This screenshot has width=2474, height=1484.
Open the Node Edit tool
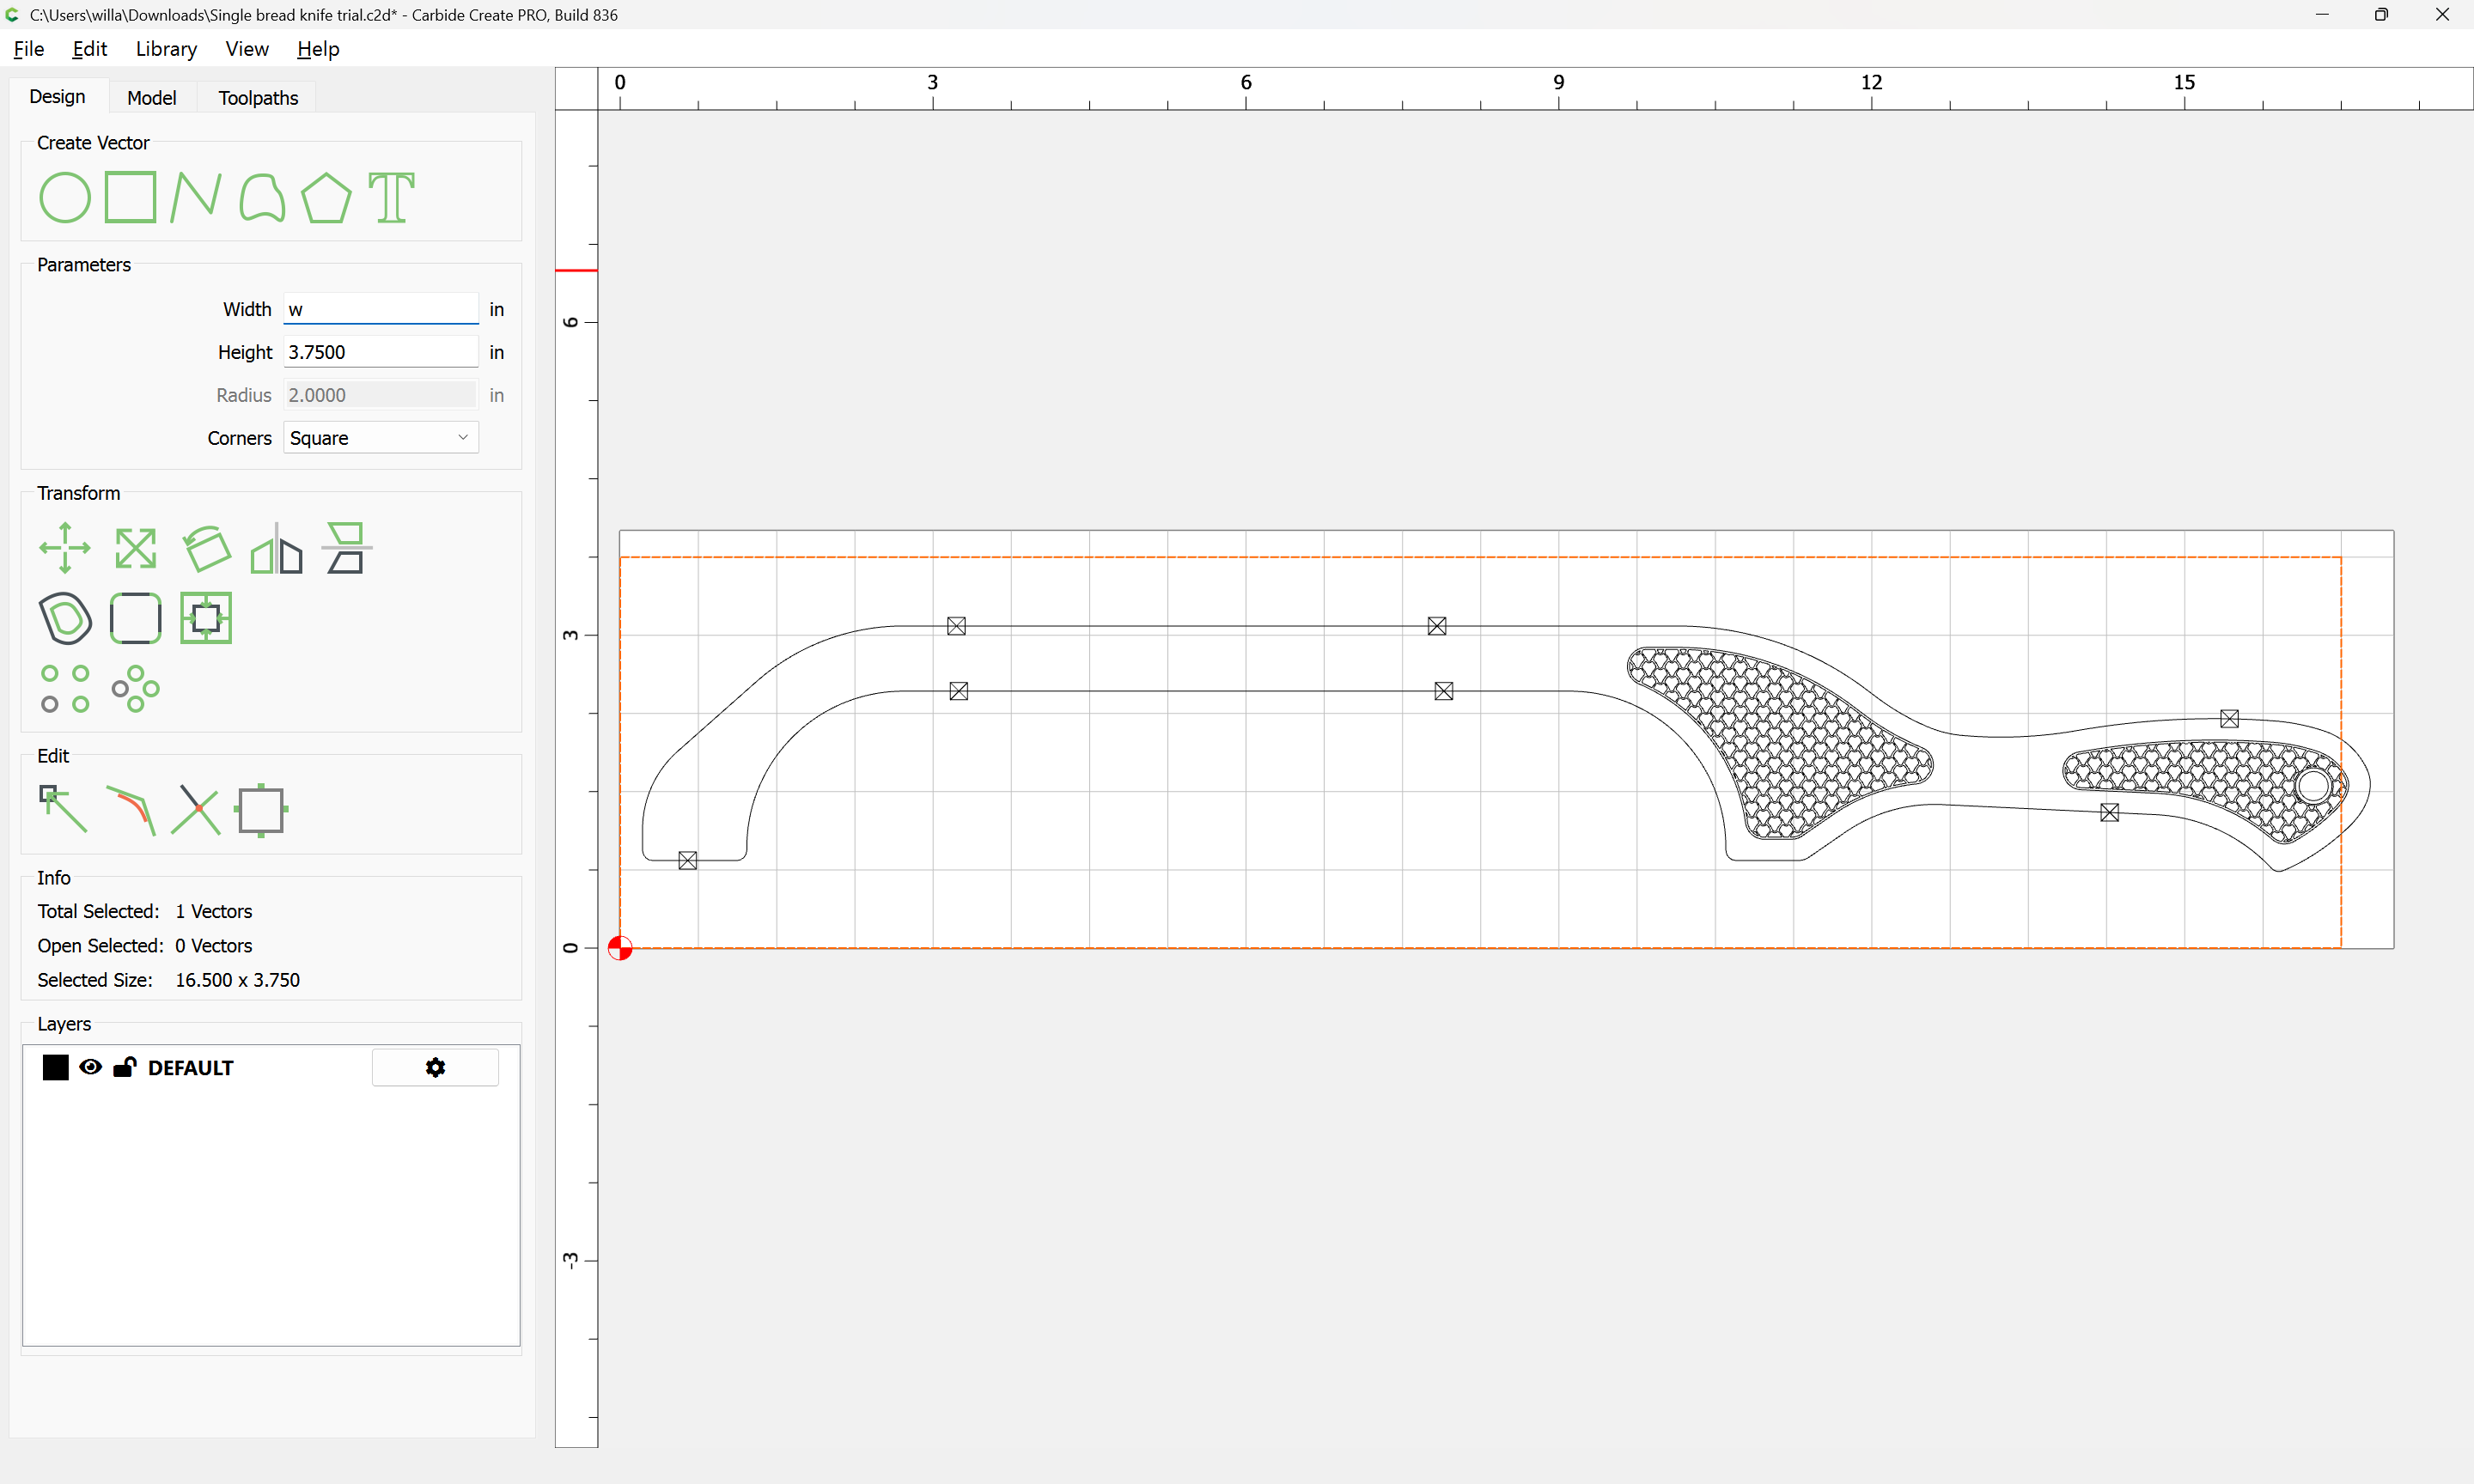coord(63,810)
